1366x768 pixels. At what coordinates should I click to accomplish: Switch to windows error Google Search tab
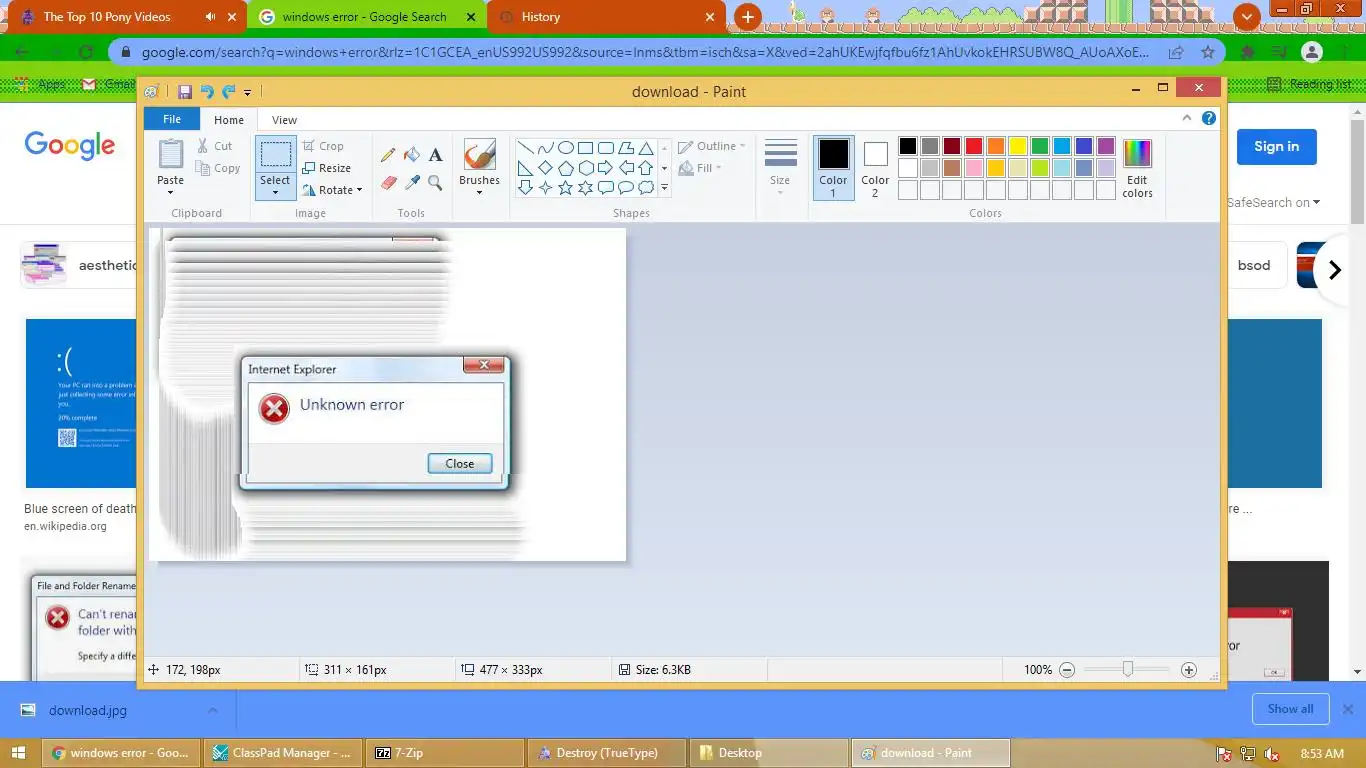pyautogui.click(x=364, y=17)
